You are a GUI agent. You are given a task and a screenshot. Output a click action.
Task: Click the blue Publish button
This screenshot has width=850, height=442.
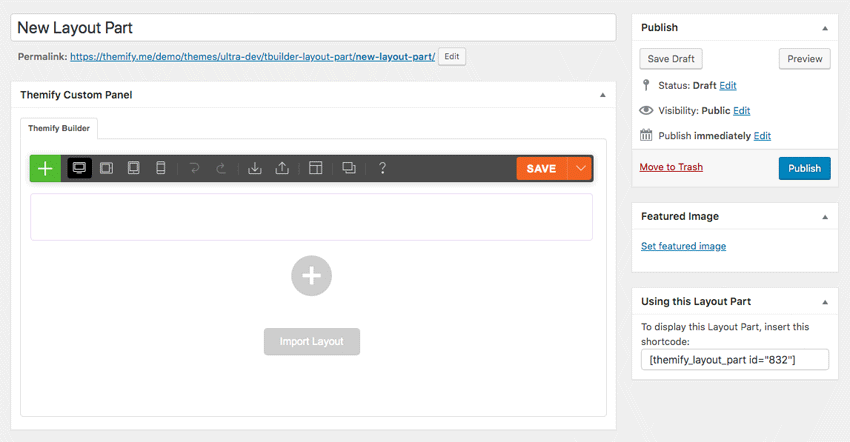[804, 168]
